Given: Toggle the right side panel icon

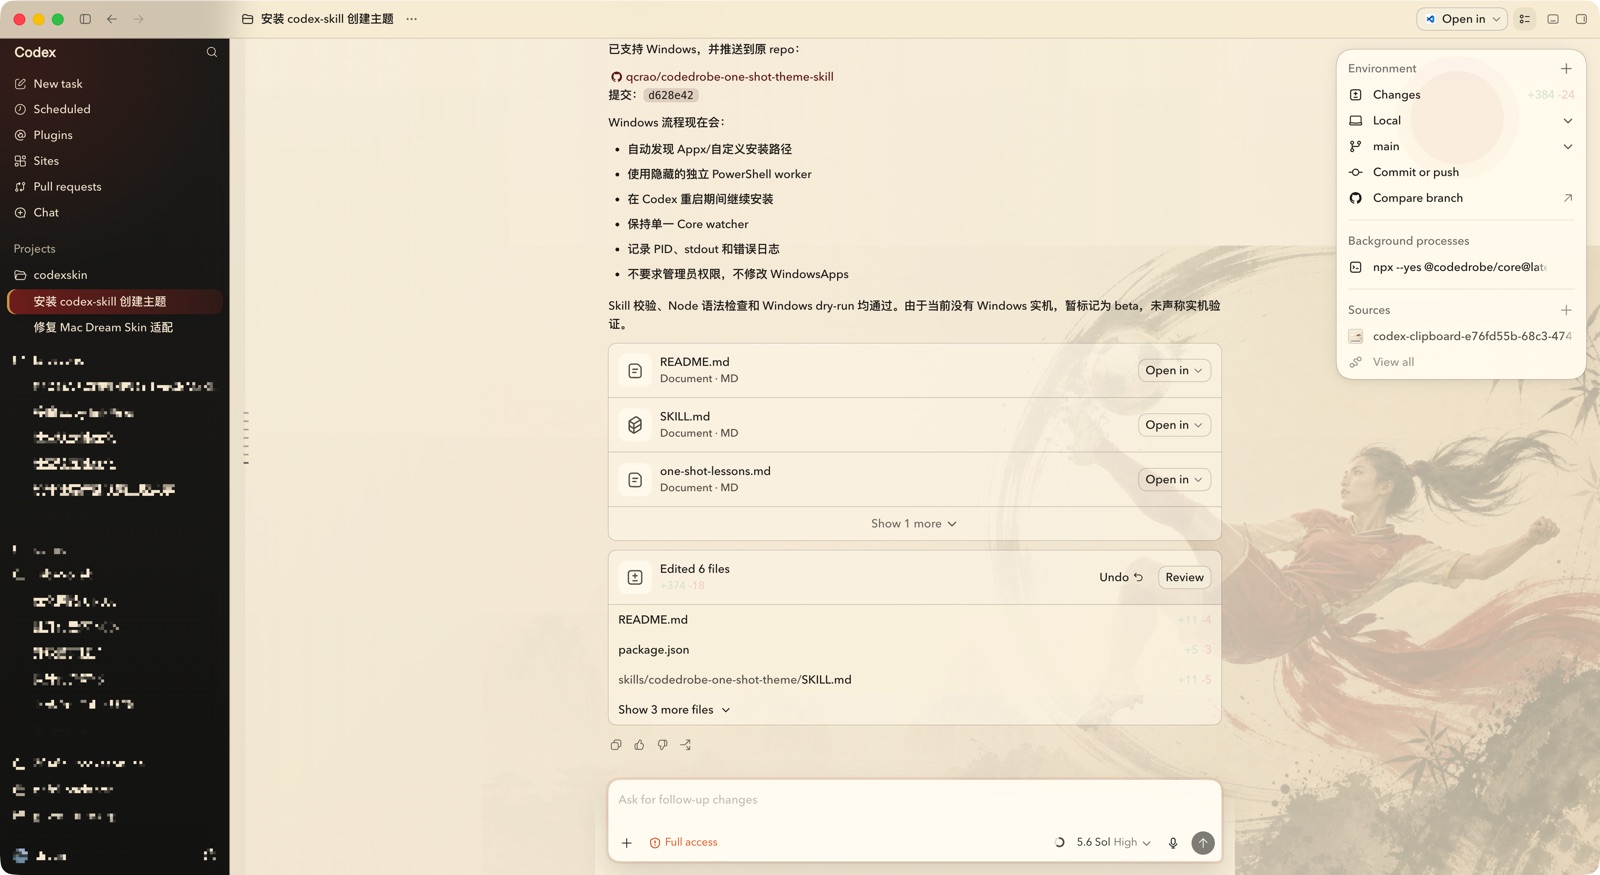Looking at the screenshot, I should tap(1581, 19).
